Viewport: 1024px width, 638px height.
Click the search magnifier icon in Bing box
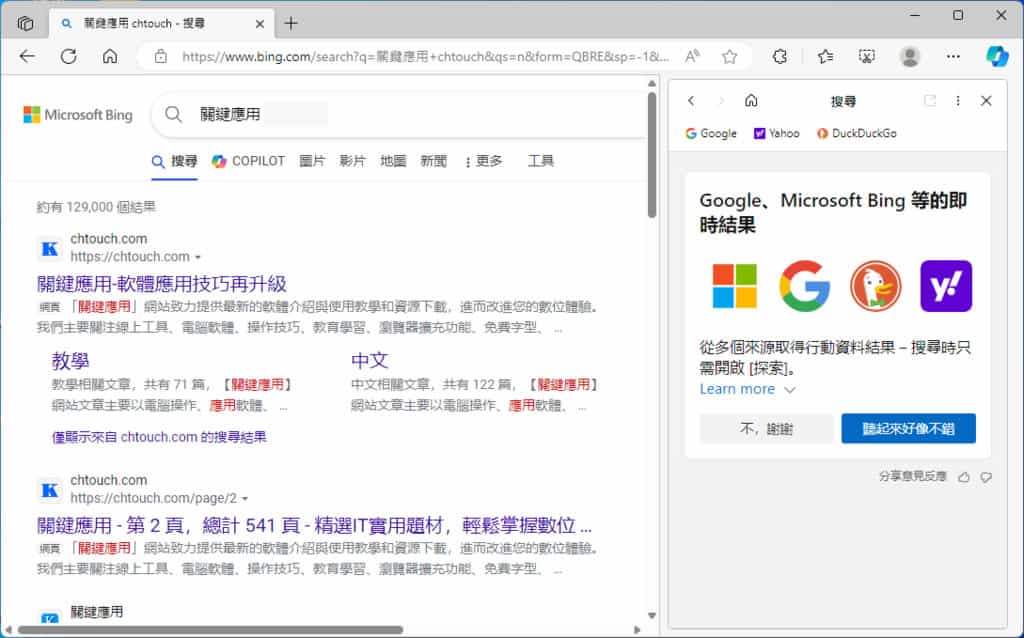[173, 114]
